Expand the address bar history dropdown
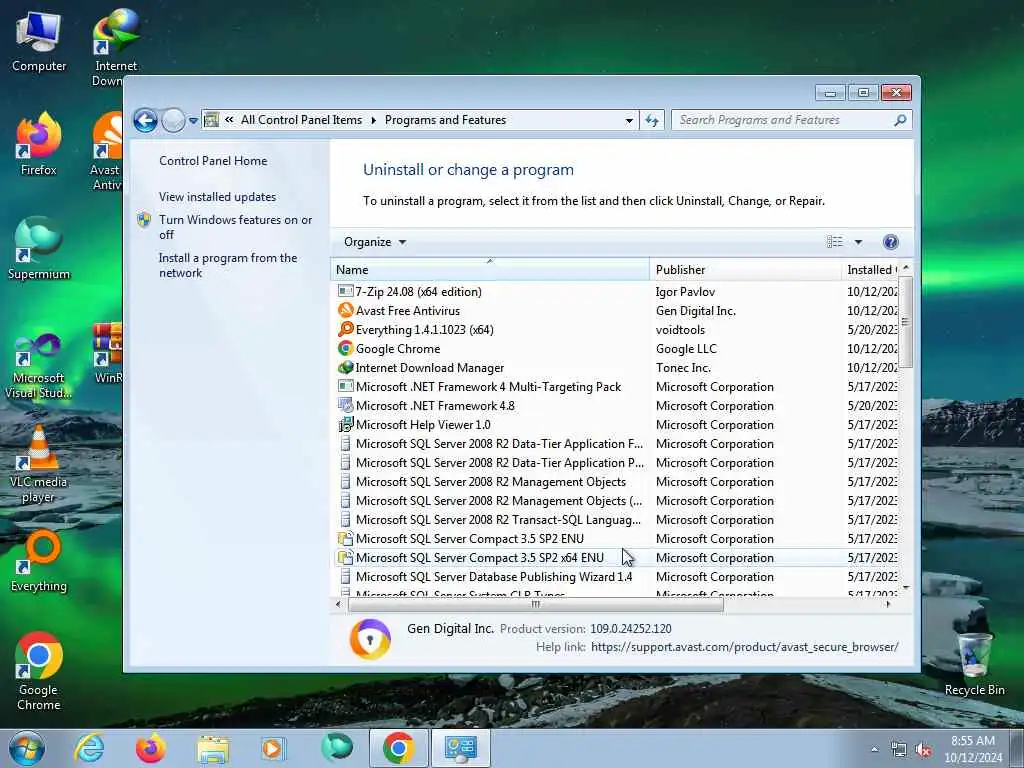This screenshot has height=768, width=1024. (629, 120)
